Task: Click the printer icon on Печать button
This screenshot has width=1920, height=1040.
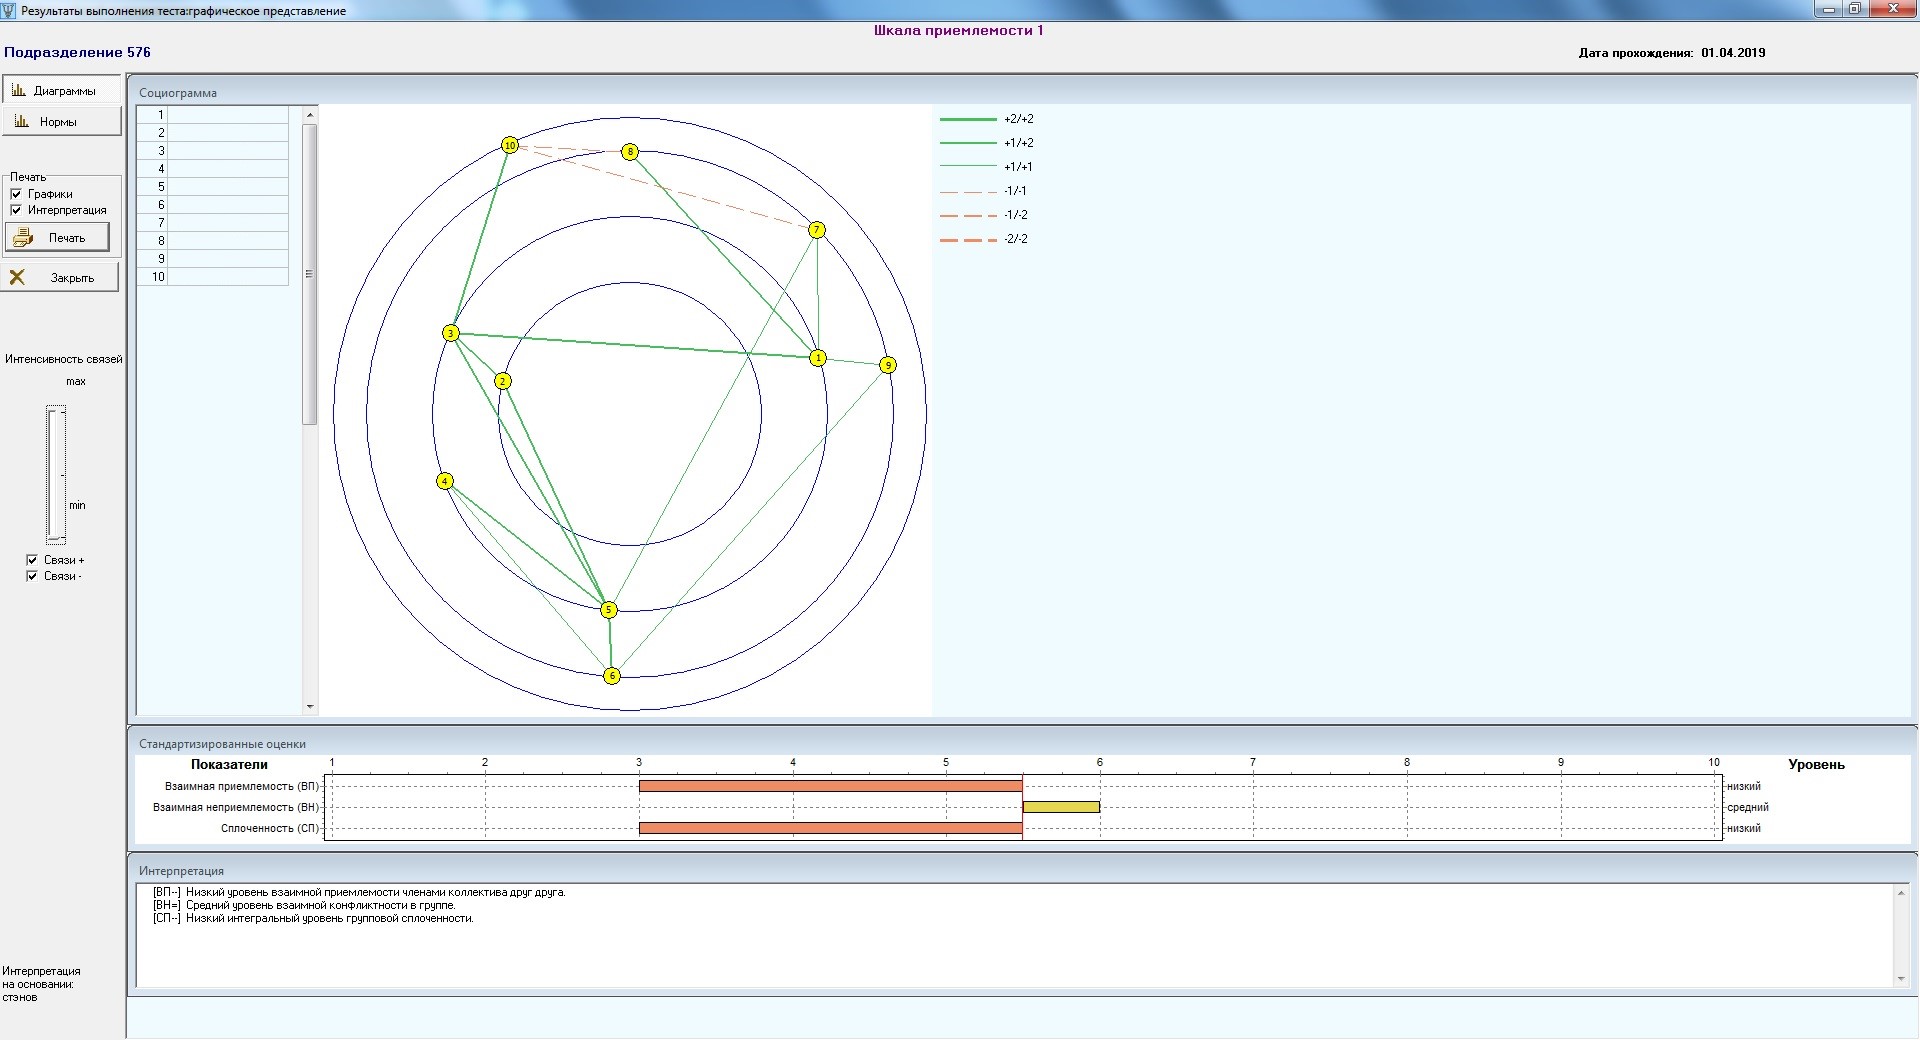Action: click(23, 238)
